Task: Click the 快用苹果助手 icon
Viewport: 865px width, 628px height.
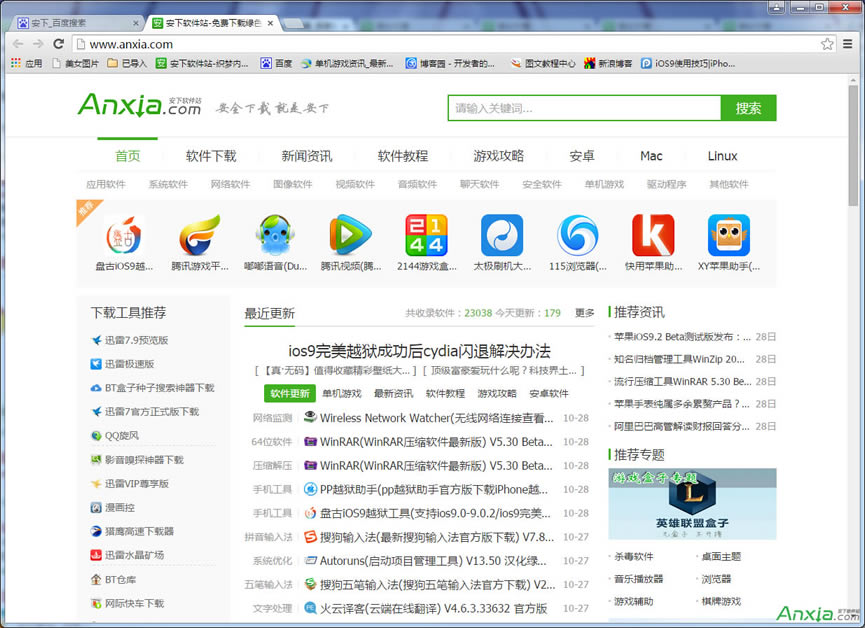Action: (x=653, y=237)
